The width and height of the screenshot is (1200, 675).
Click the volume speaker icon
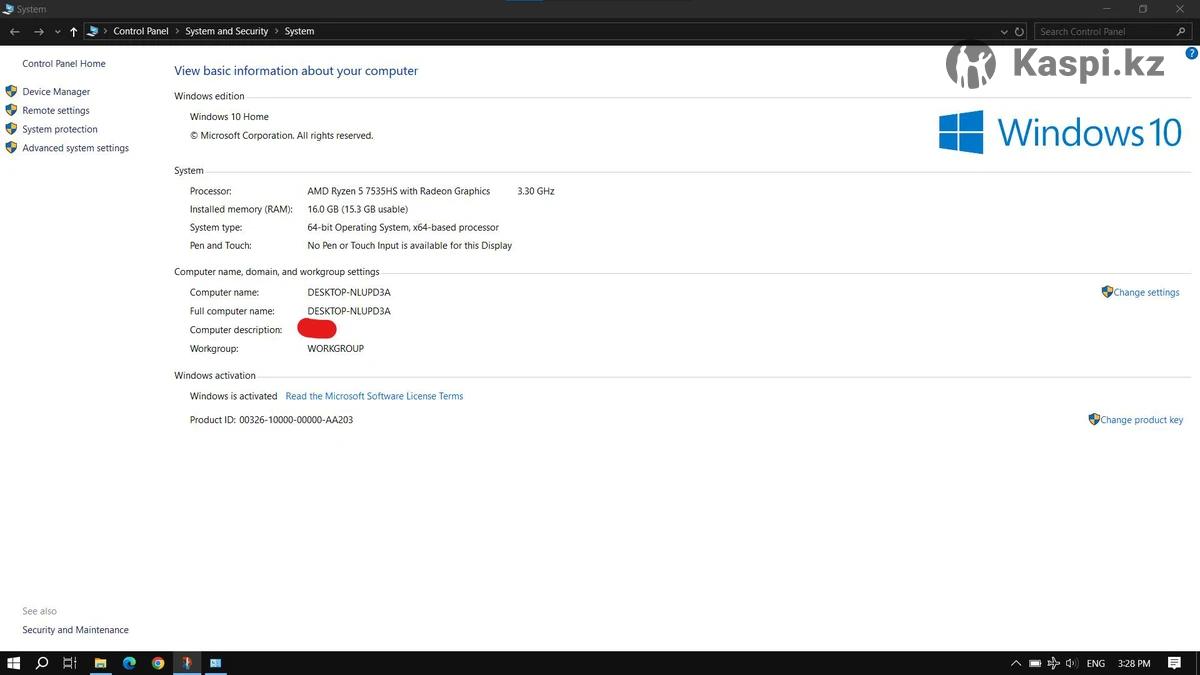pos(1071,663)
